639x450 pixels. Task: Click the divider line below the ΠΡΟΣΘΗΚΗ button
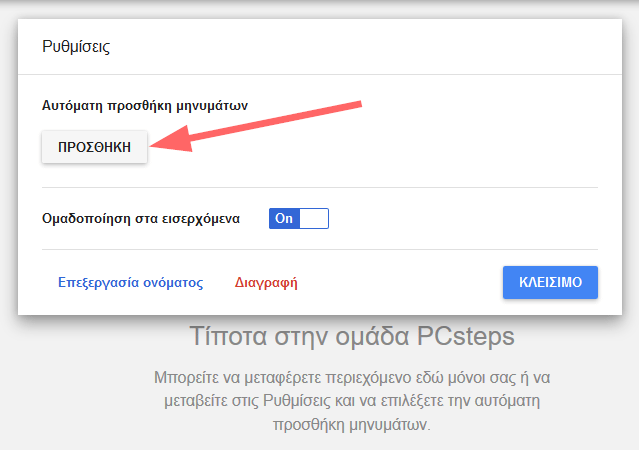click(x=320, y=188)
